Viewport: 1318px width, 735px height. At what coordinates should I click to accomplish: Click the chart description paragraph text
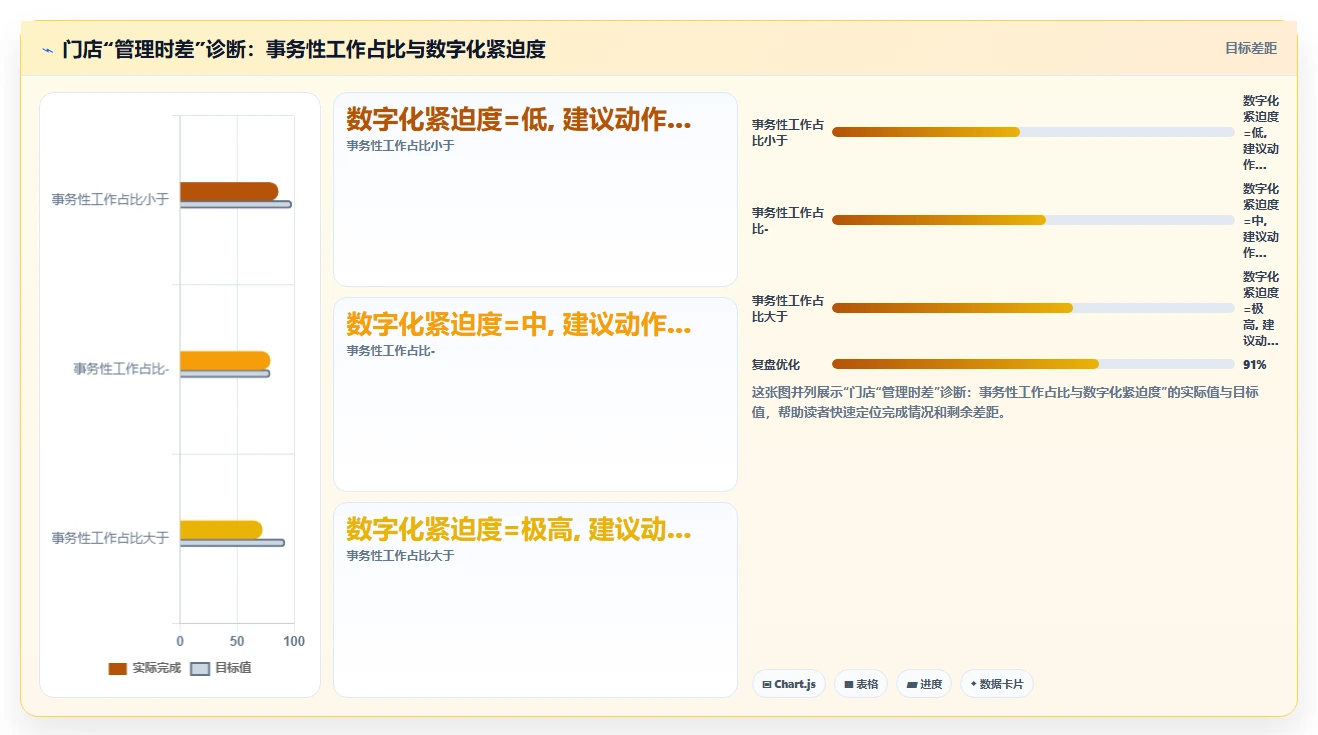(x=1005, y=402)
